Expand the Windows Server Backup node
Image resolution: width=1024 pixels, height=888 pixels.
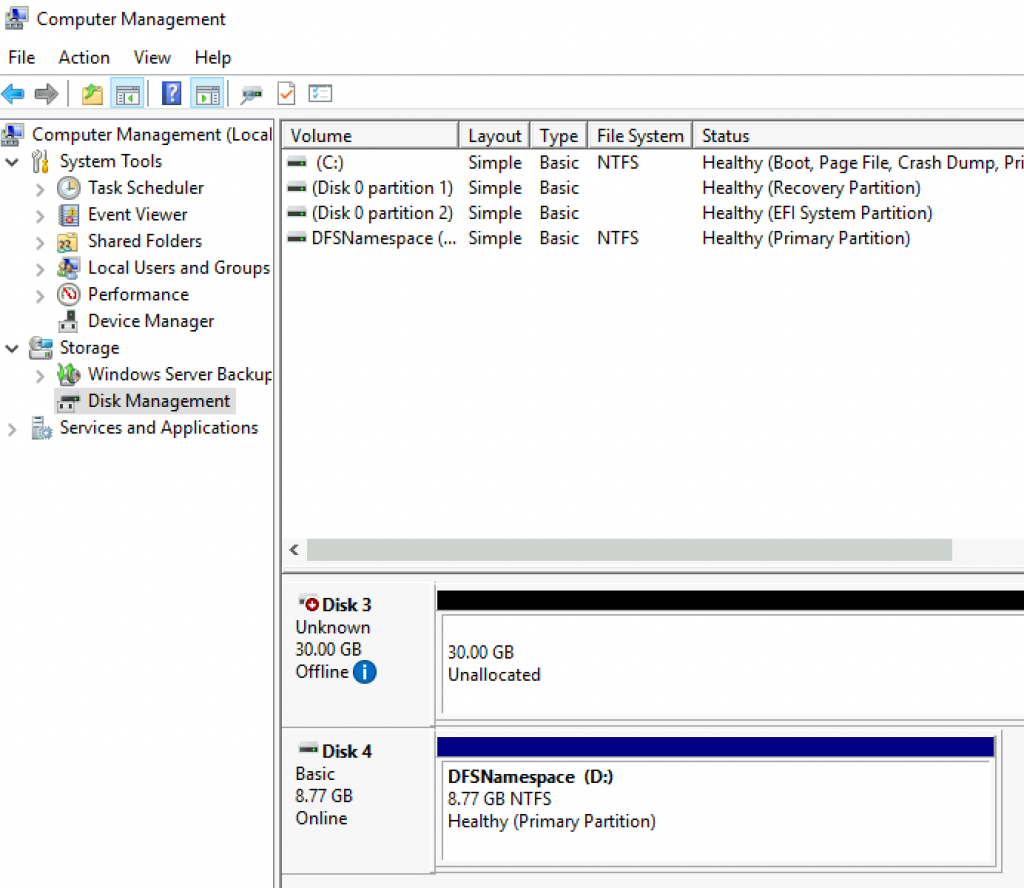pyautogui.click(x=40, y=375)
